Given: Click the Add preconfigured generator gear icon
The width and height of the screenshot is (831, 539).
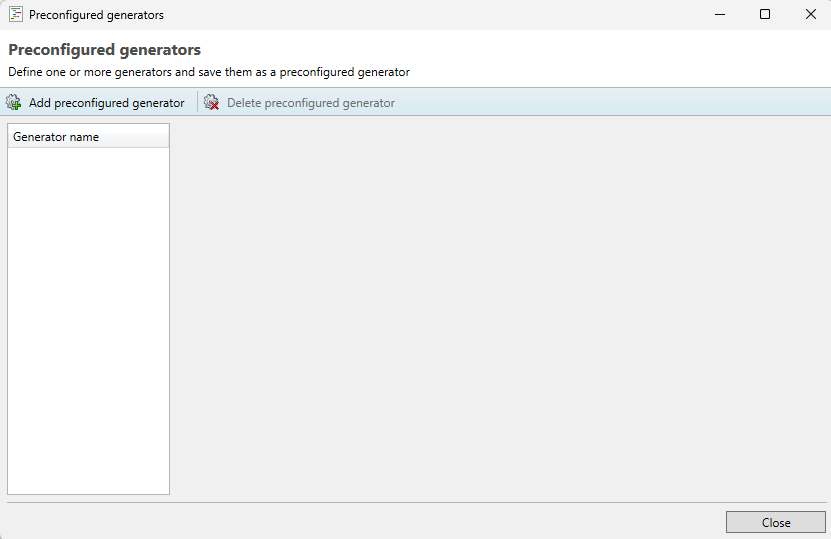Looking at the screenshot, I should tap(14, 103).
